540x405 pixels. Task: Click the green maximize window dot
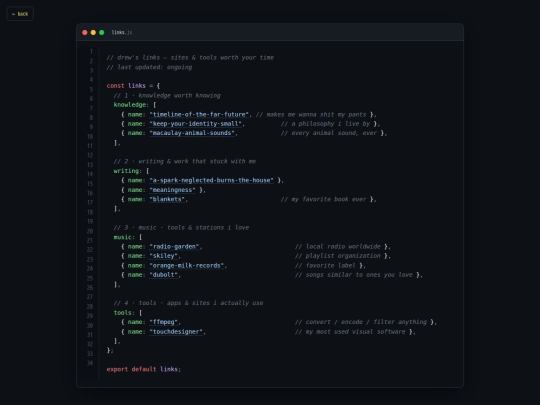click(102, 32)
